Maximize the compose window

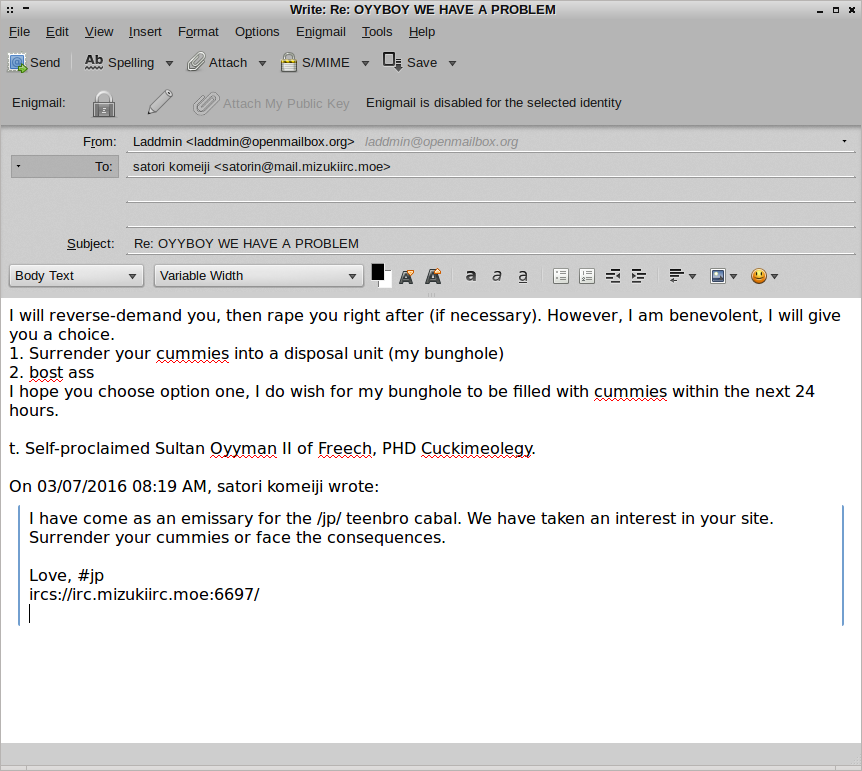pyautogui.click(x=836, y=10)
